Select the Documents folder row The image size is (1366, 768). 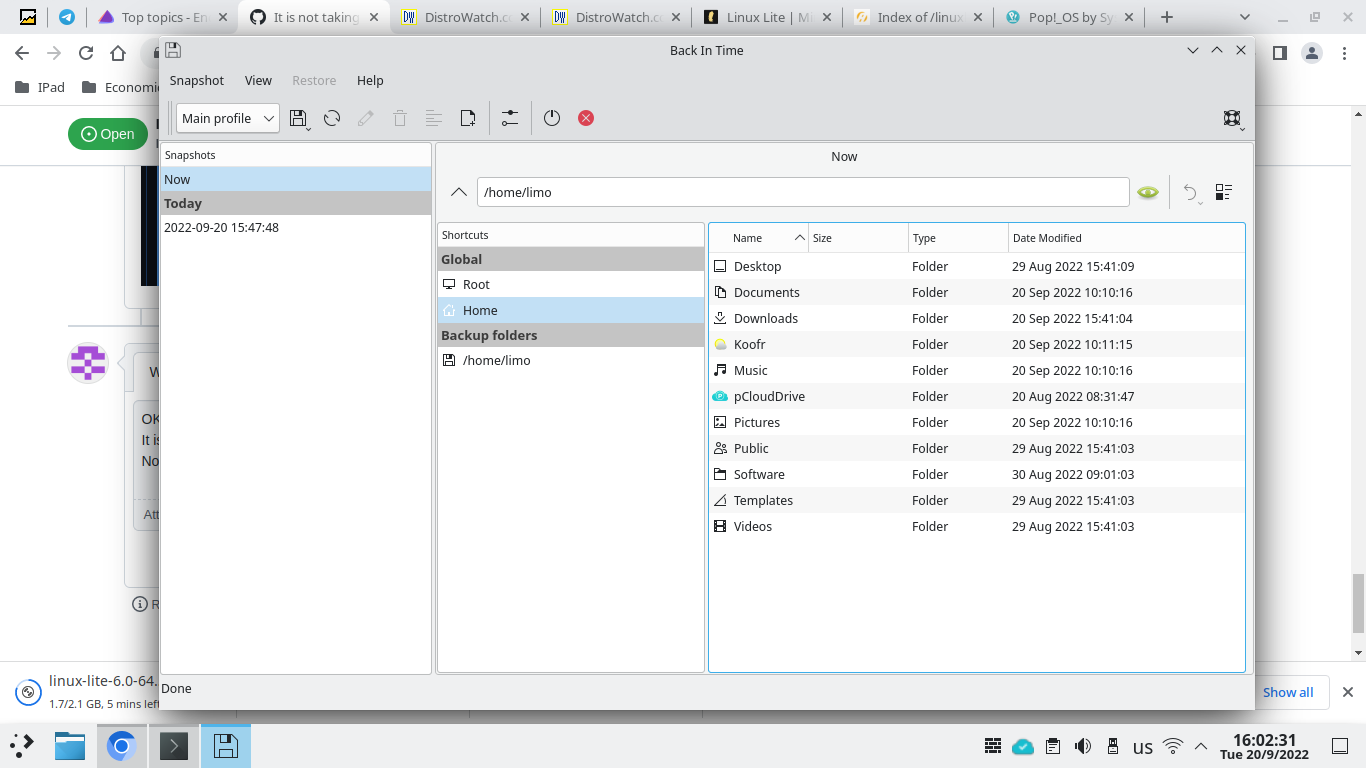tap(977, 292)
